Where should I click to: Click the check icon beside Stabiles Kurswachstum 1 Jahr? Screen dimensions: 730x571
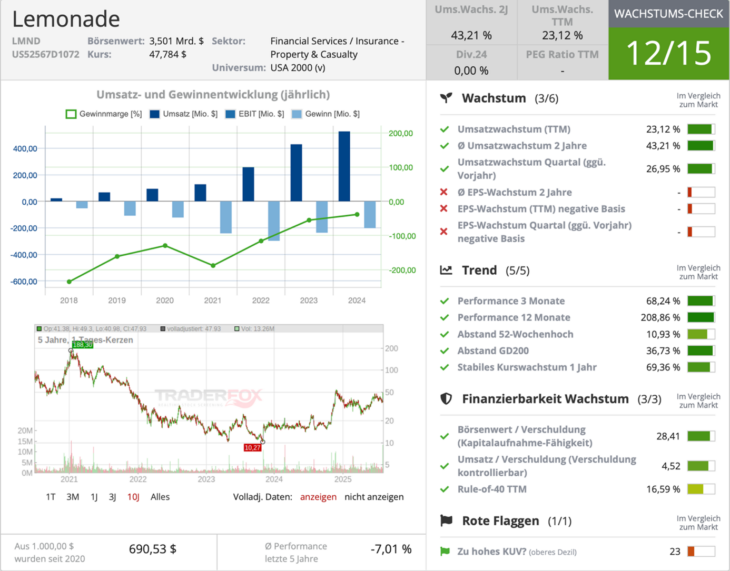pyautogui.click(x=444, y=367)
